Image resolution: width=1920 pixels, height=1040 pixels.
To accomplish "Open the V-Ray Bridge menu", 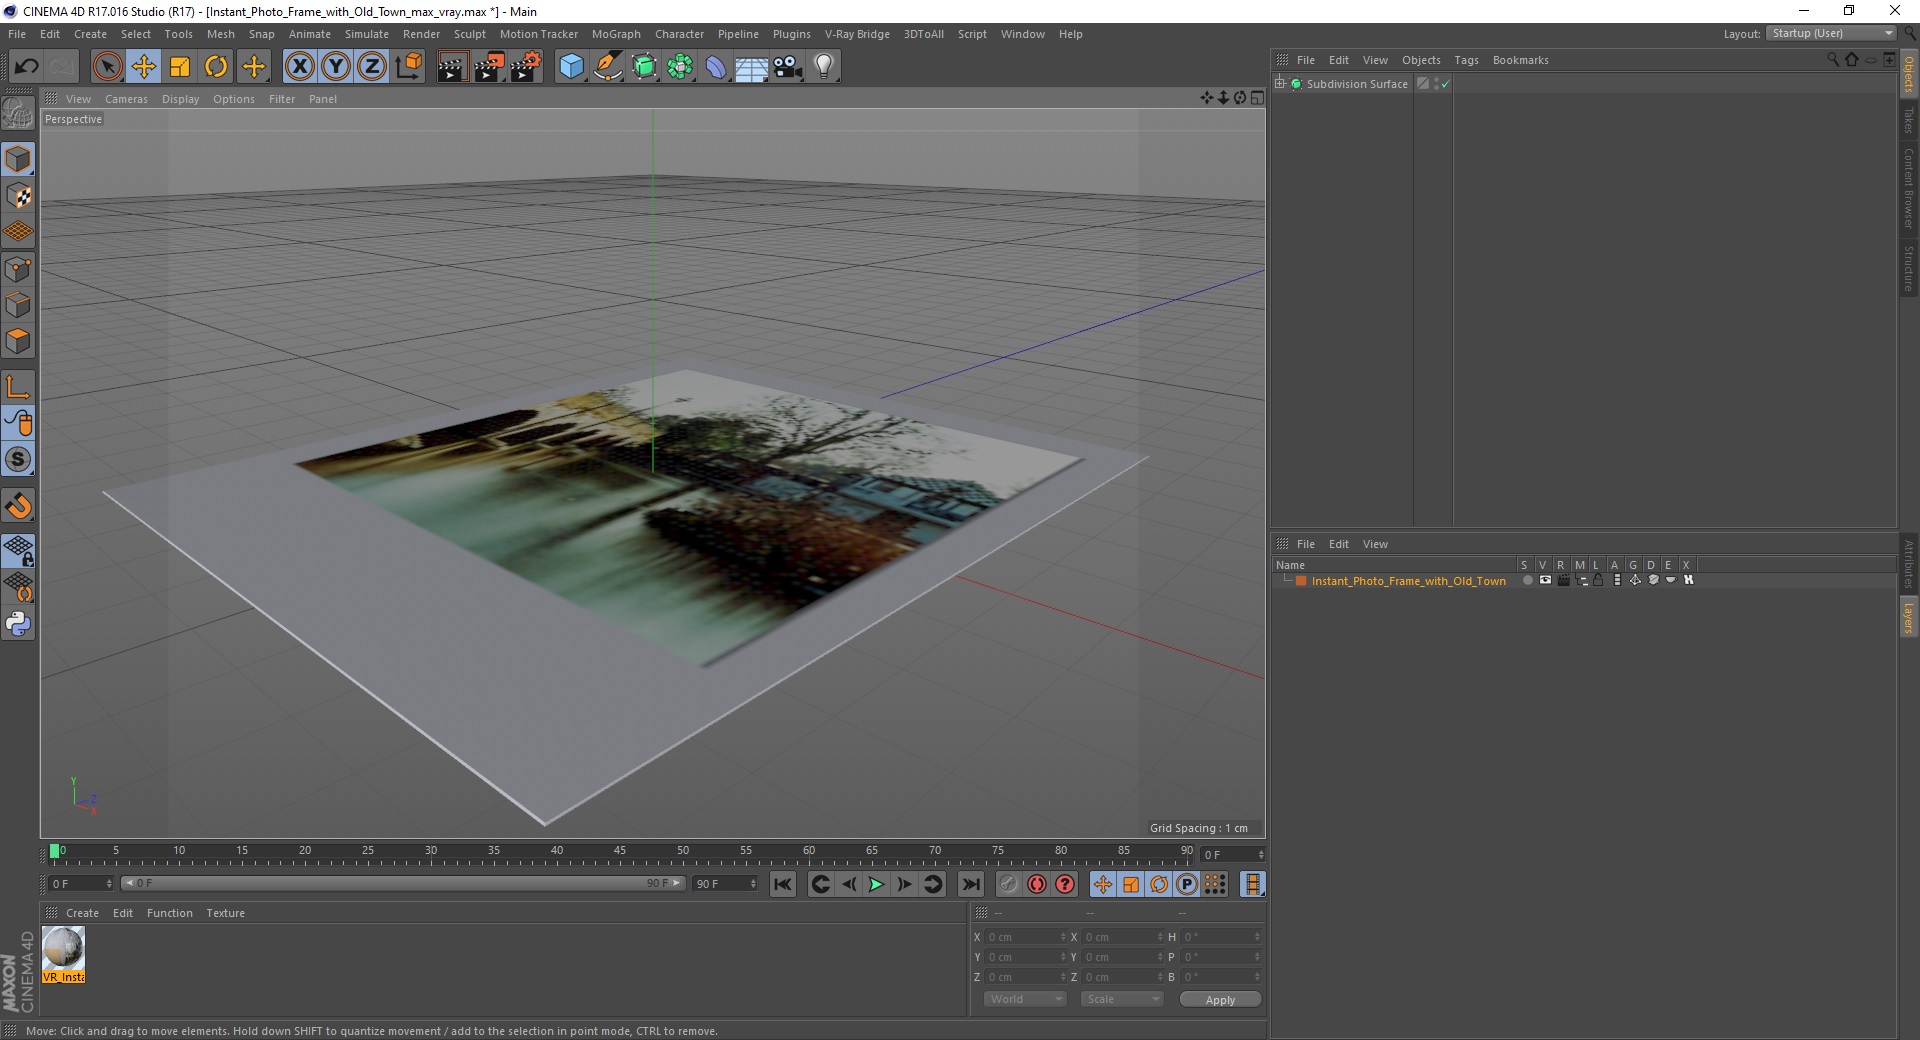I will tap(857, 34).
